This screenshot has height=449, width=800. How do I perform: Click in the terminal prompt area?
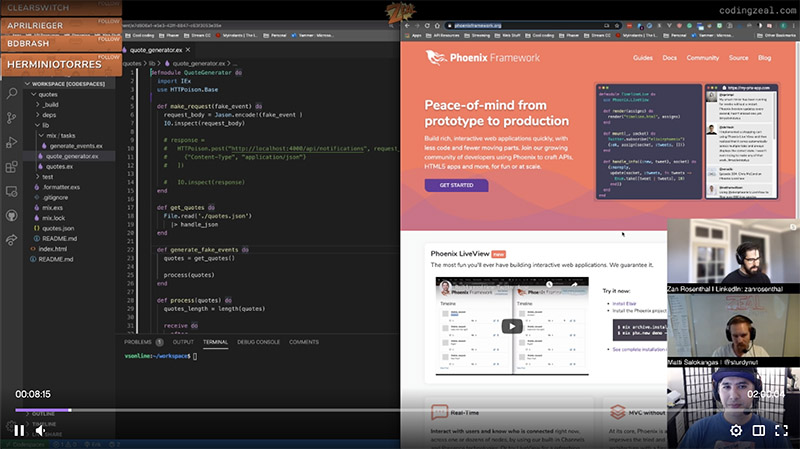[x=257, y=356]
